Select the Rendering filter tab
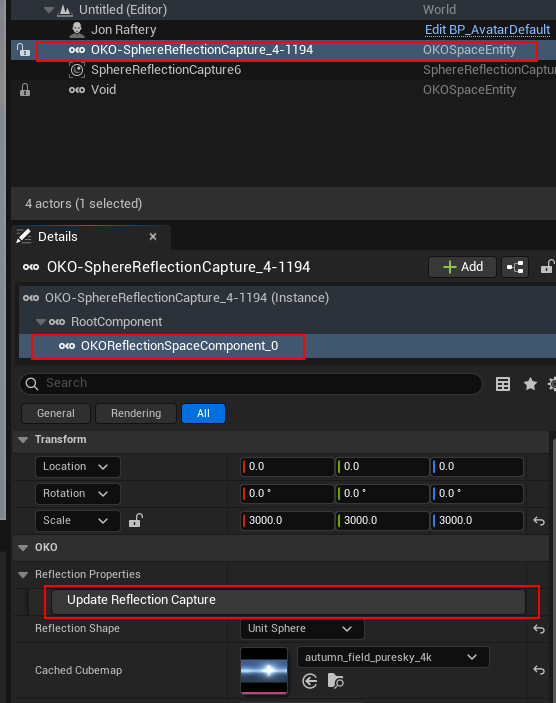Image resolution: width=556 pixels, height=703 pixels. click(136, 413)
